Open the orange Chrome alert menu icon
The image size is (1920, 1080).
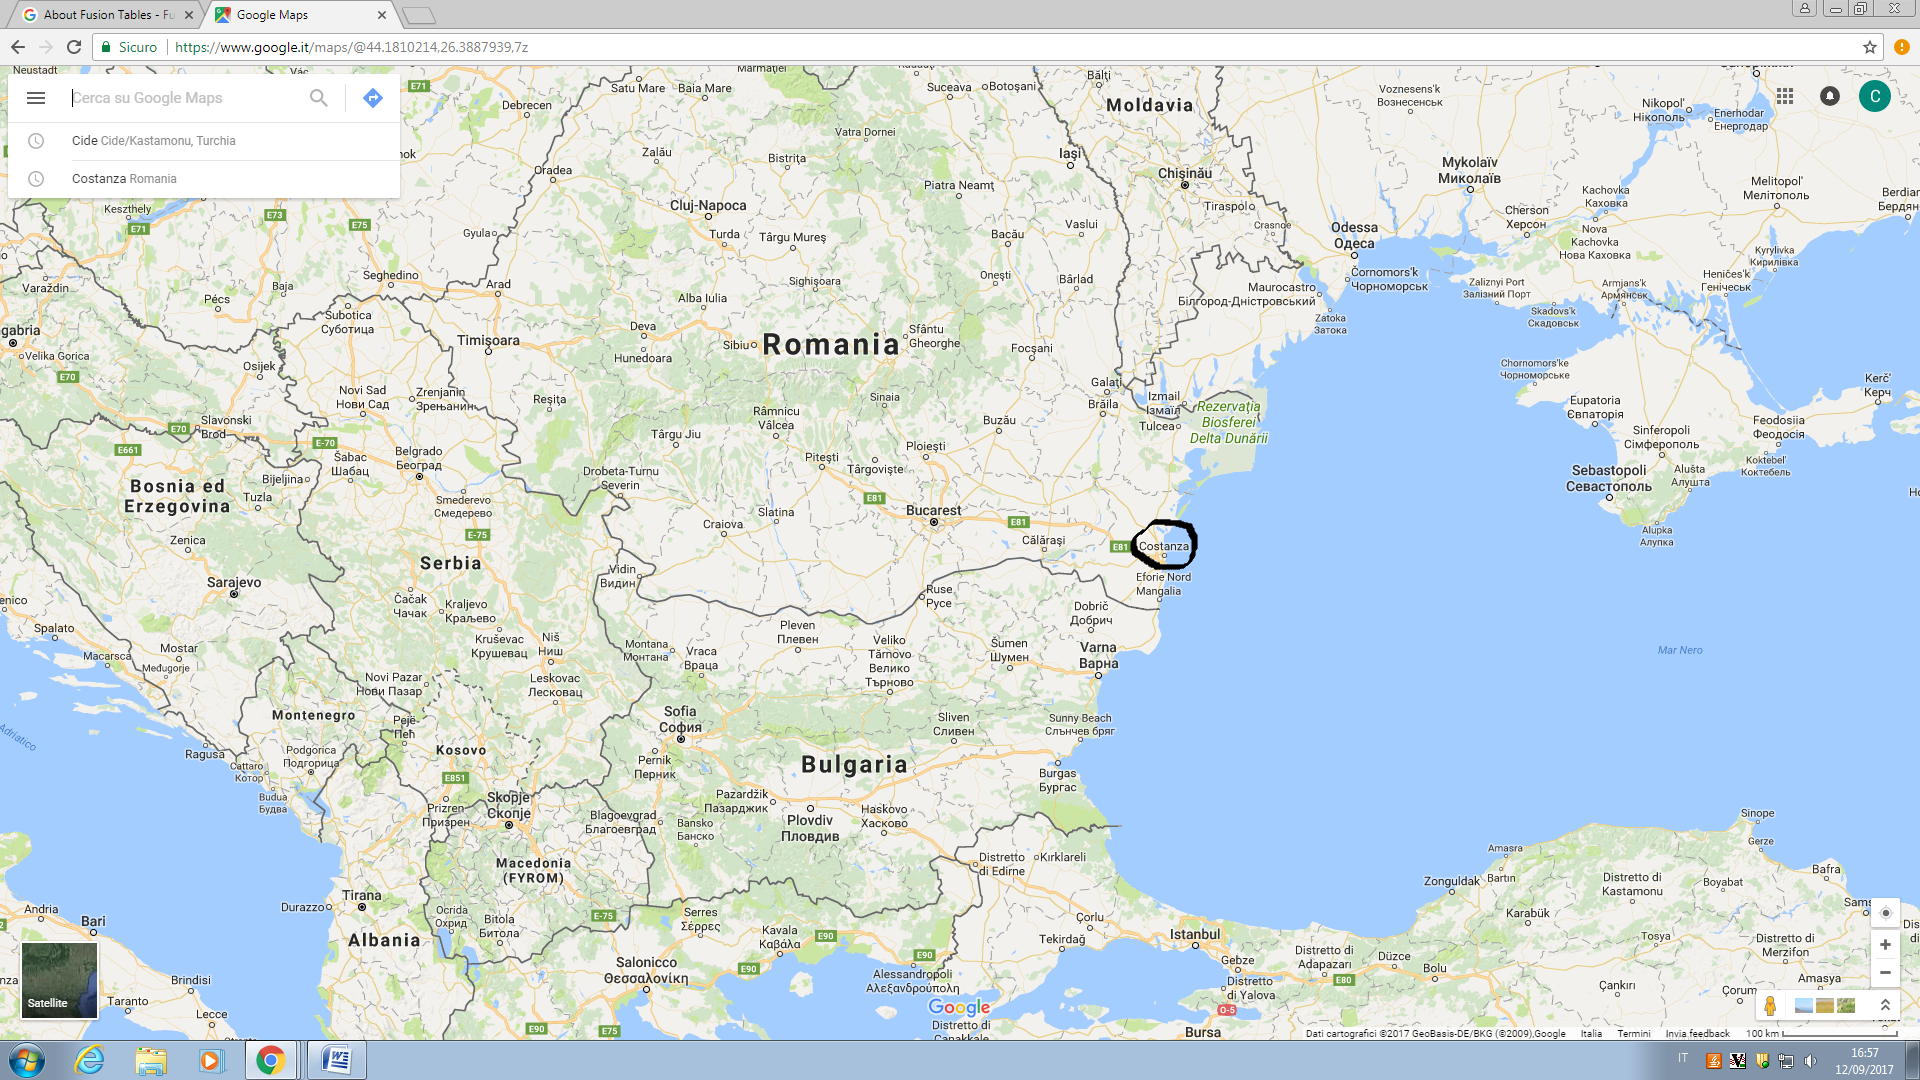click(1902, 47)
